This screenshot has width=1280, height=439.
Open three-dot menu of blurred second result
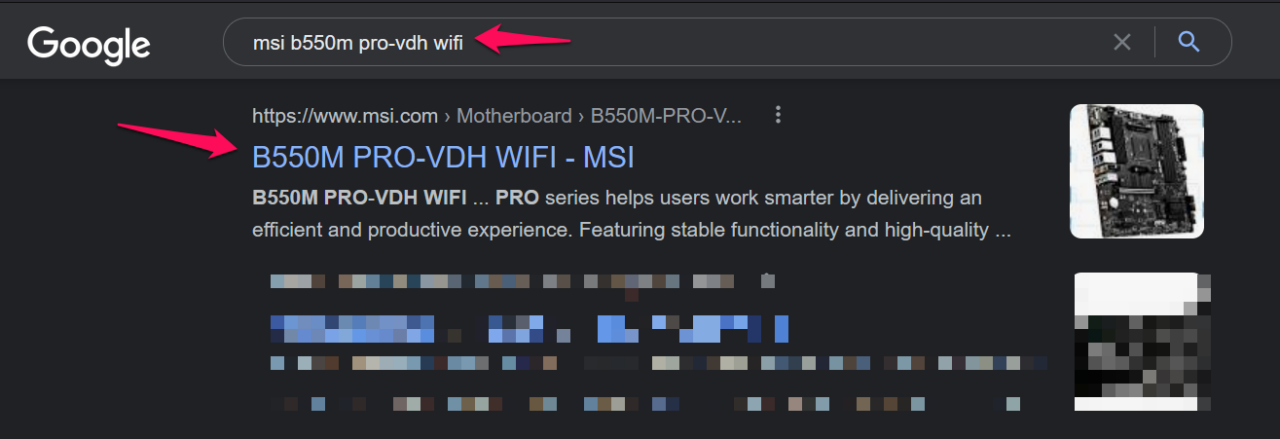tap(767, 280)
